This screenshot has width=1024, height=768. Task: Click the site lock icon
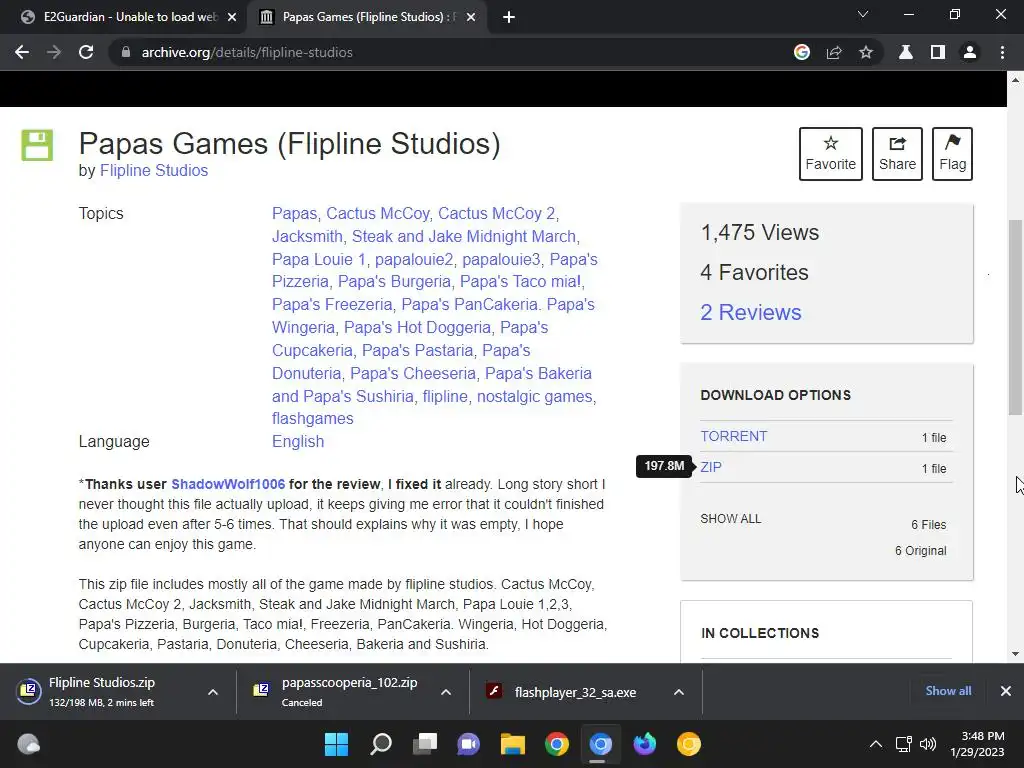pyautogui.click(x=126, y=52)
